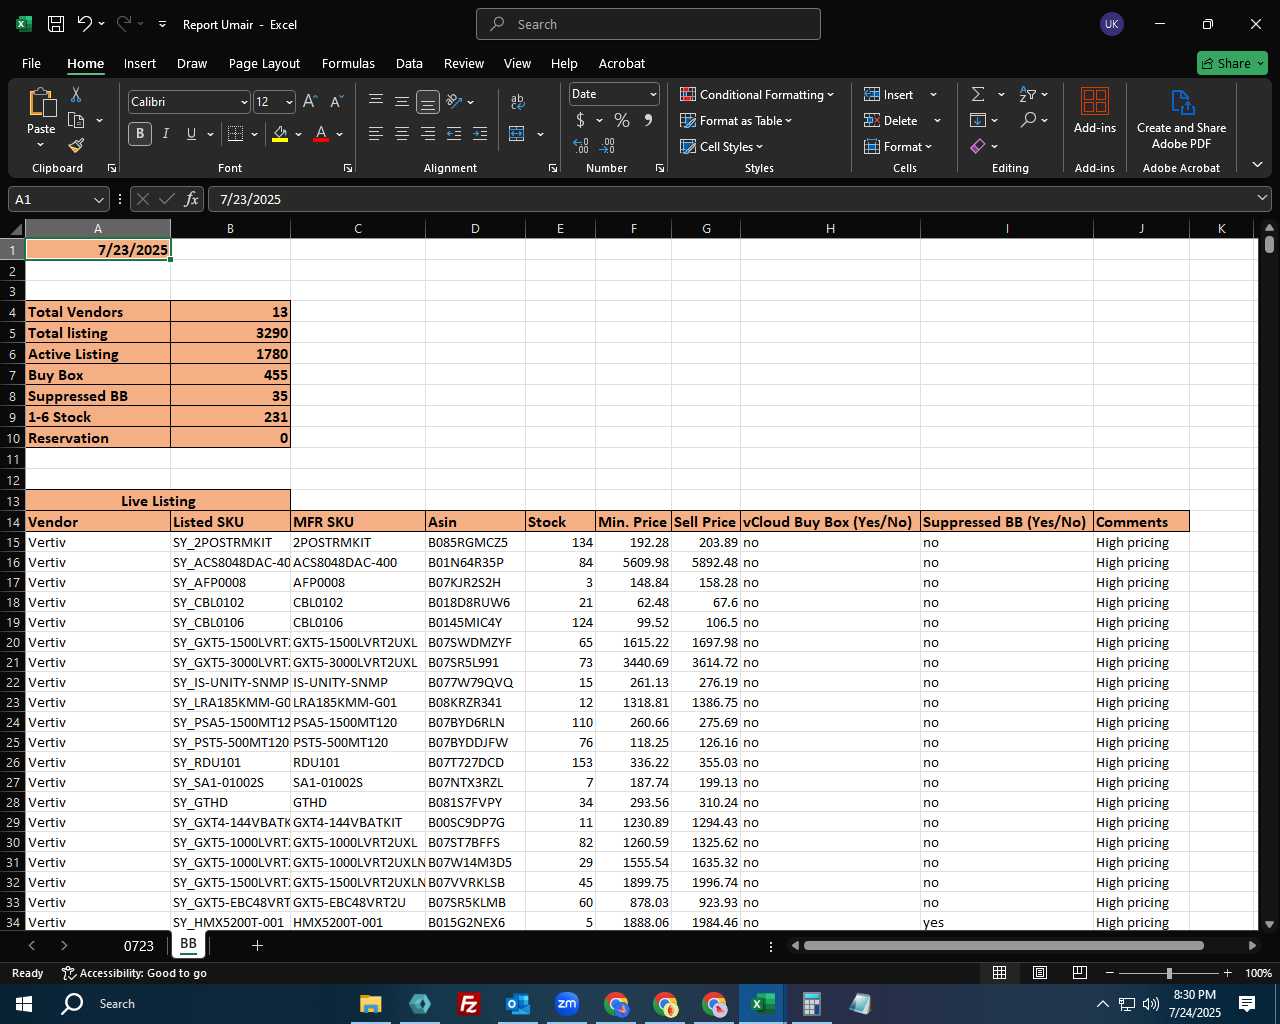Toggle Align Right button
The width and height of the screenshot is (1280, 1024).
click(428, 134)
